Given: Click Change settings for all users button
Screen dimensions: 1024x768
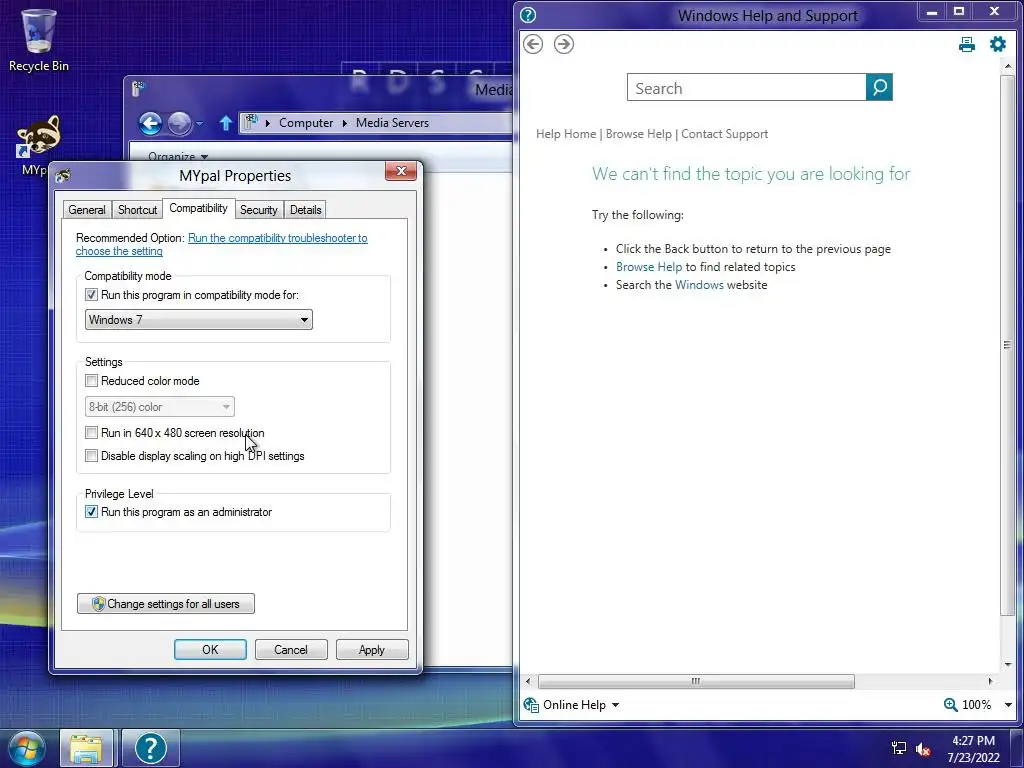Looking at the screenshot, I should [166, 603].
